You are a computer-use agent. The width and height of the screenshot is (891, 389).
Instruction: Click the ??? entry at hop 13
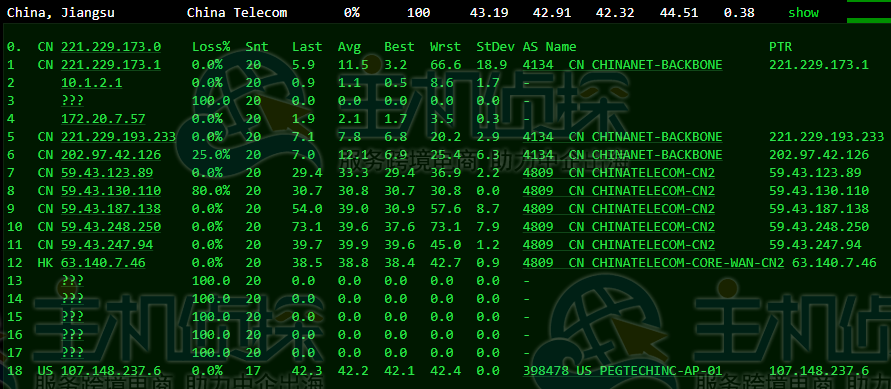(73, 281)
